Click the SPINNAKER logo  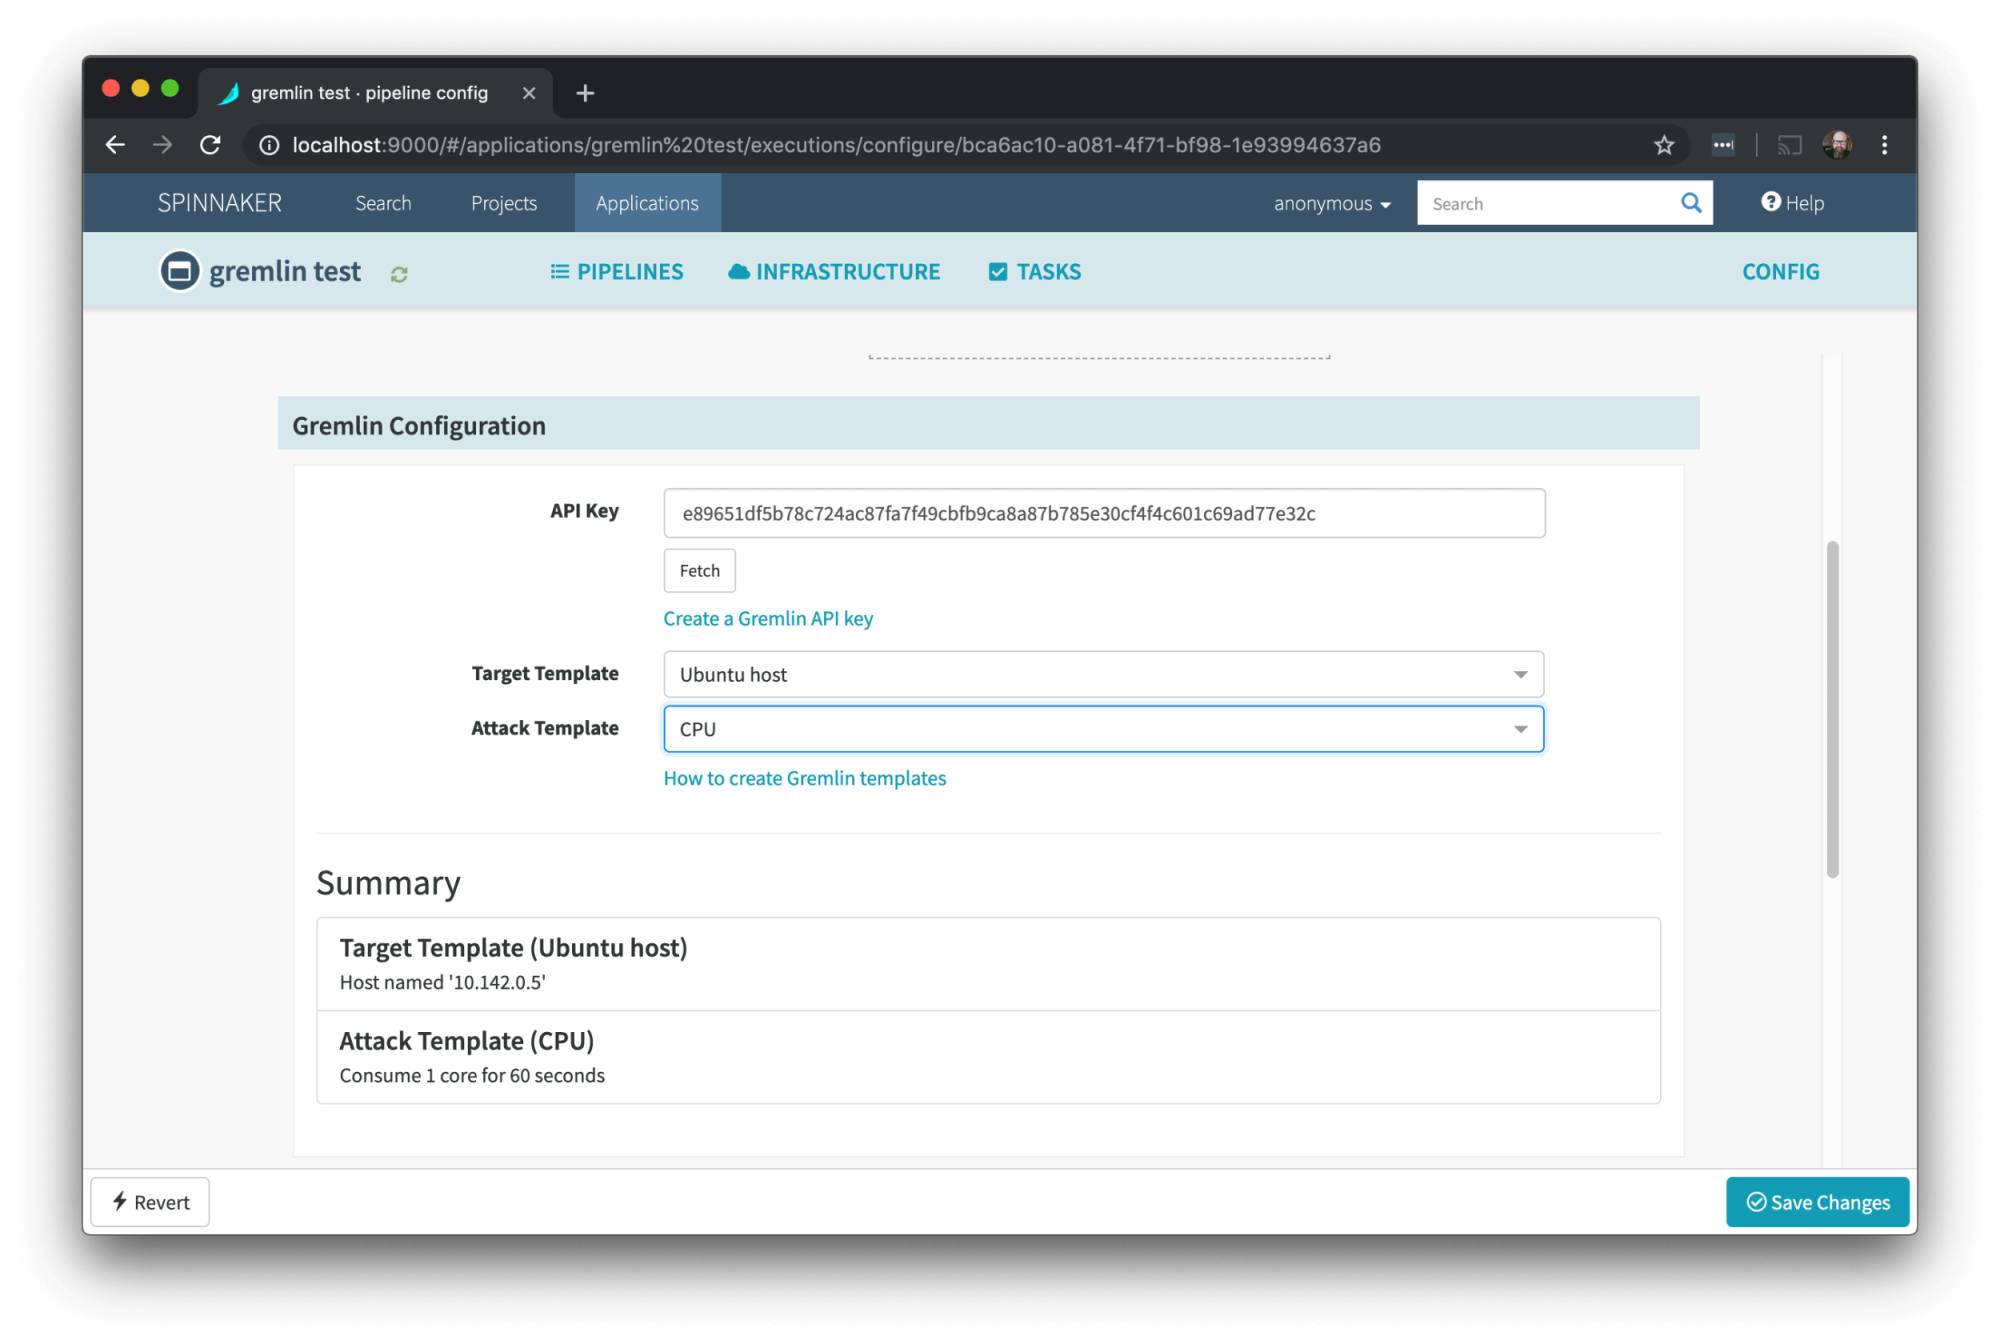220,203
